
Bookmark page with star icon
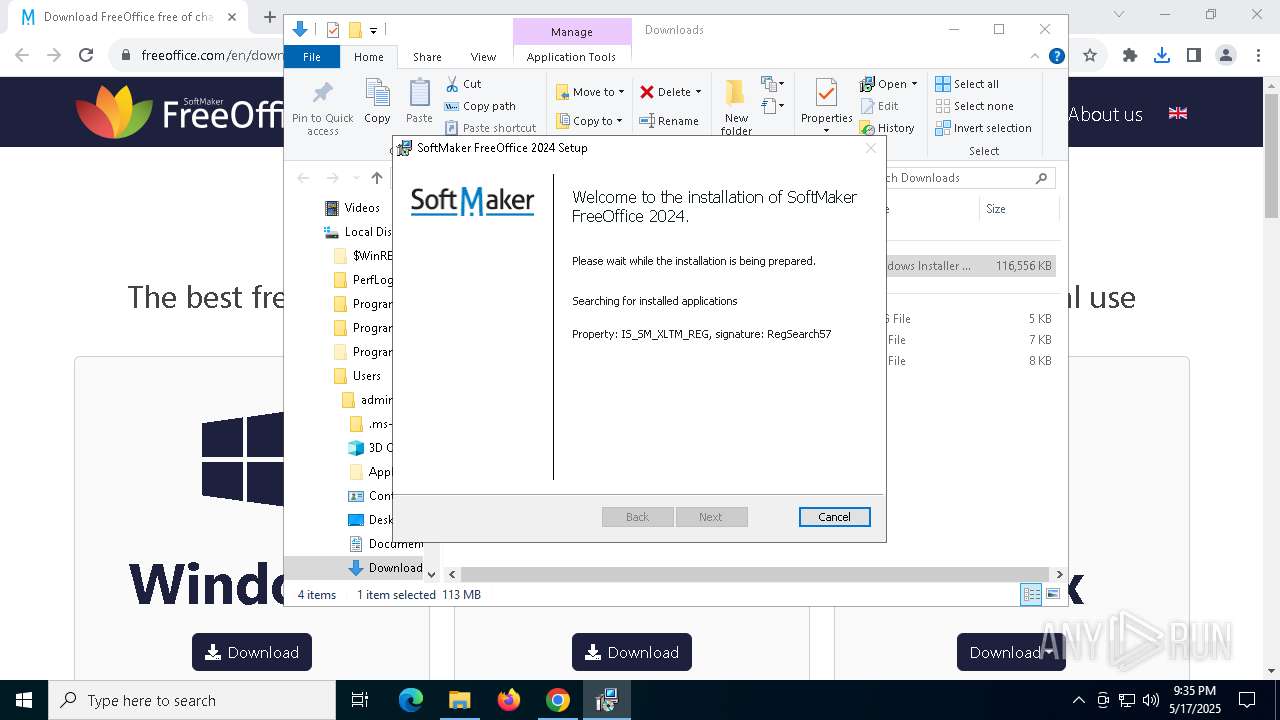tap(1090, 56)
